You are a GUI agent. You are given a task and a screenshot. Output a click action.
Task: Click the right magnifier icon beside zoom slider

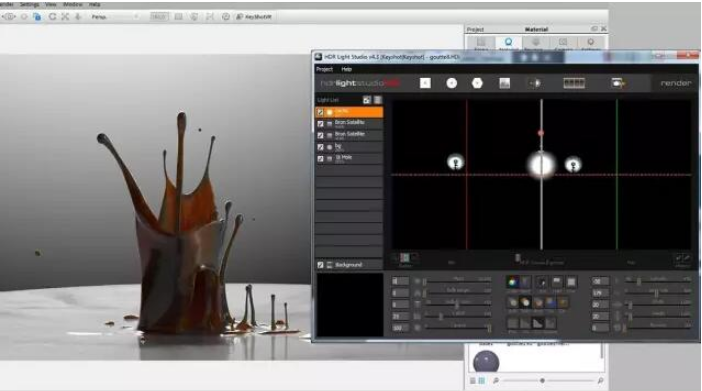pyautogui.click(x=600, y=380)
